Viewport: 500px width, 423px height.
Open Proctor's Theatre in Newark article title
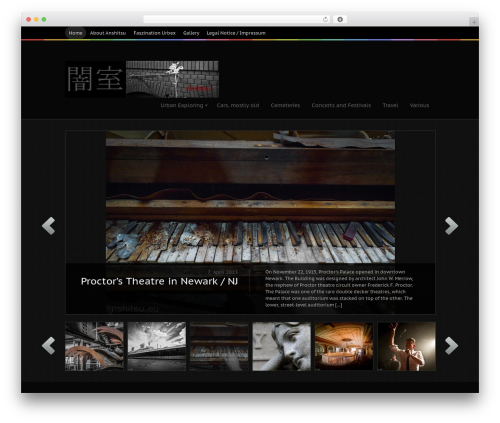(159, 281)
